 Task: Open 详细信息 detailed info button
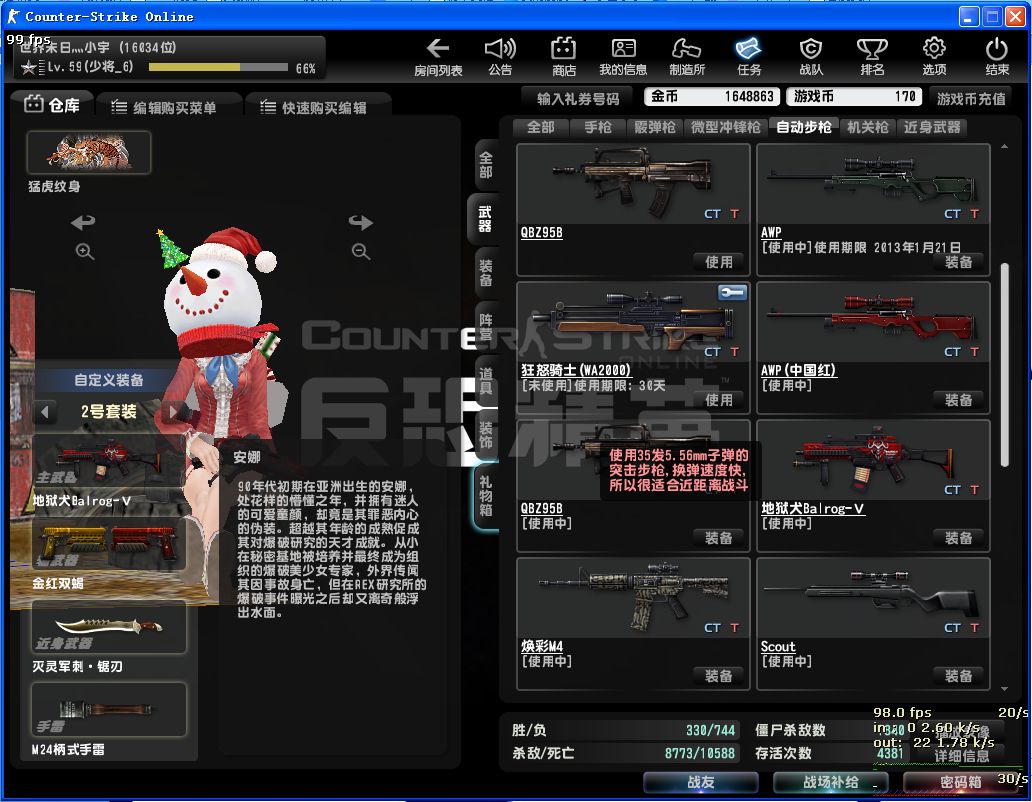point(962,755)
